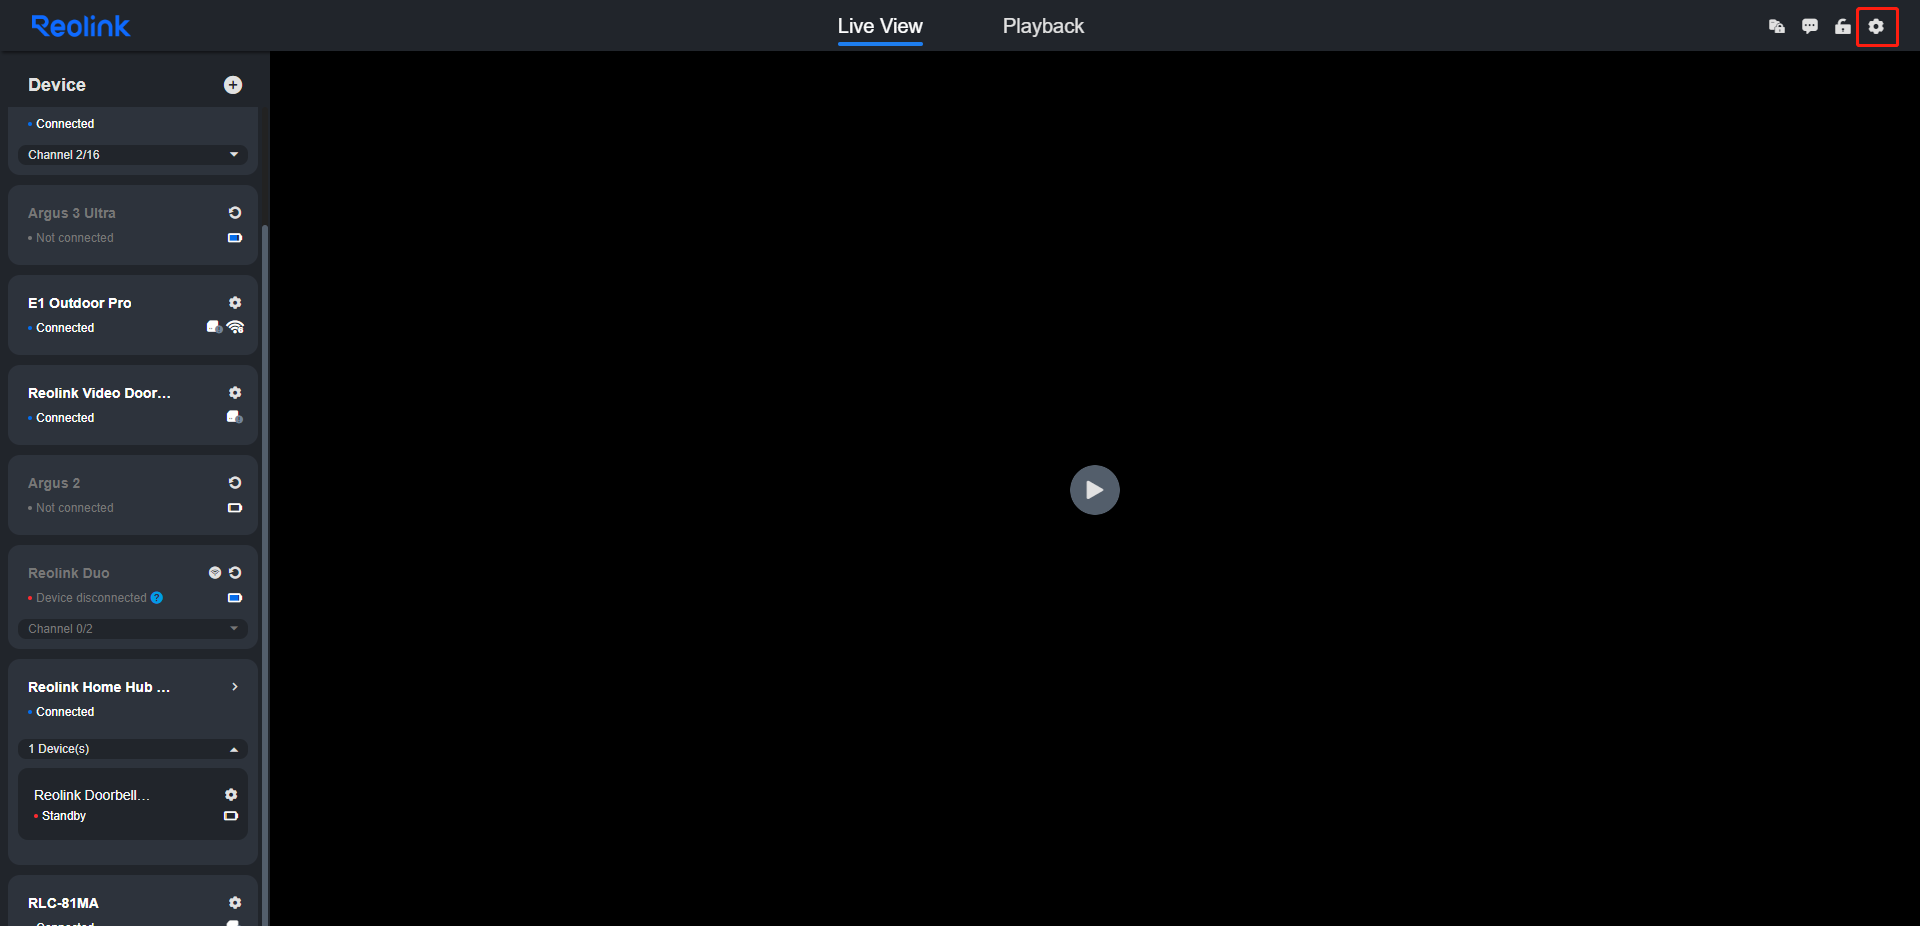Screen dimensions: 1920x926
Task: Open the app settings gear in top bar
Action: [x=1876, y=27]
